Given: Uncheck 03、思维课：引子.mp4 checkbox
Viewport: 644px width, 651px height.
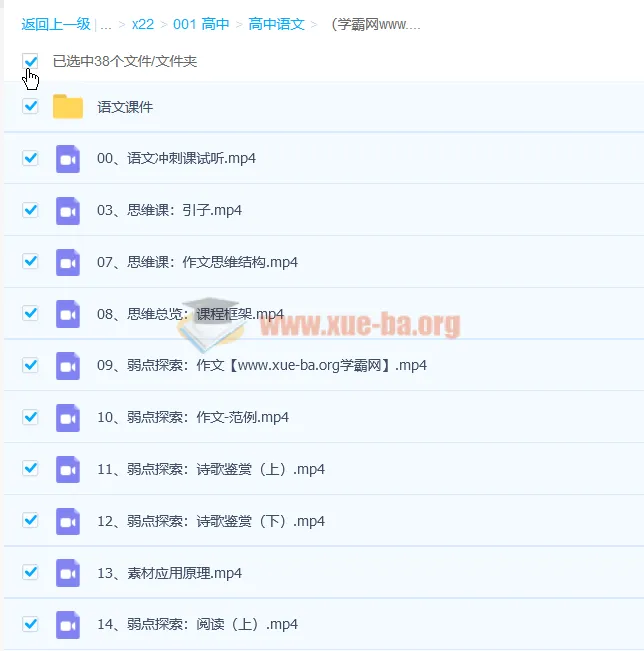Looking at the screenshot, I should coord(30,210).
